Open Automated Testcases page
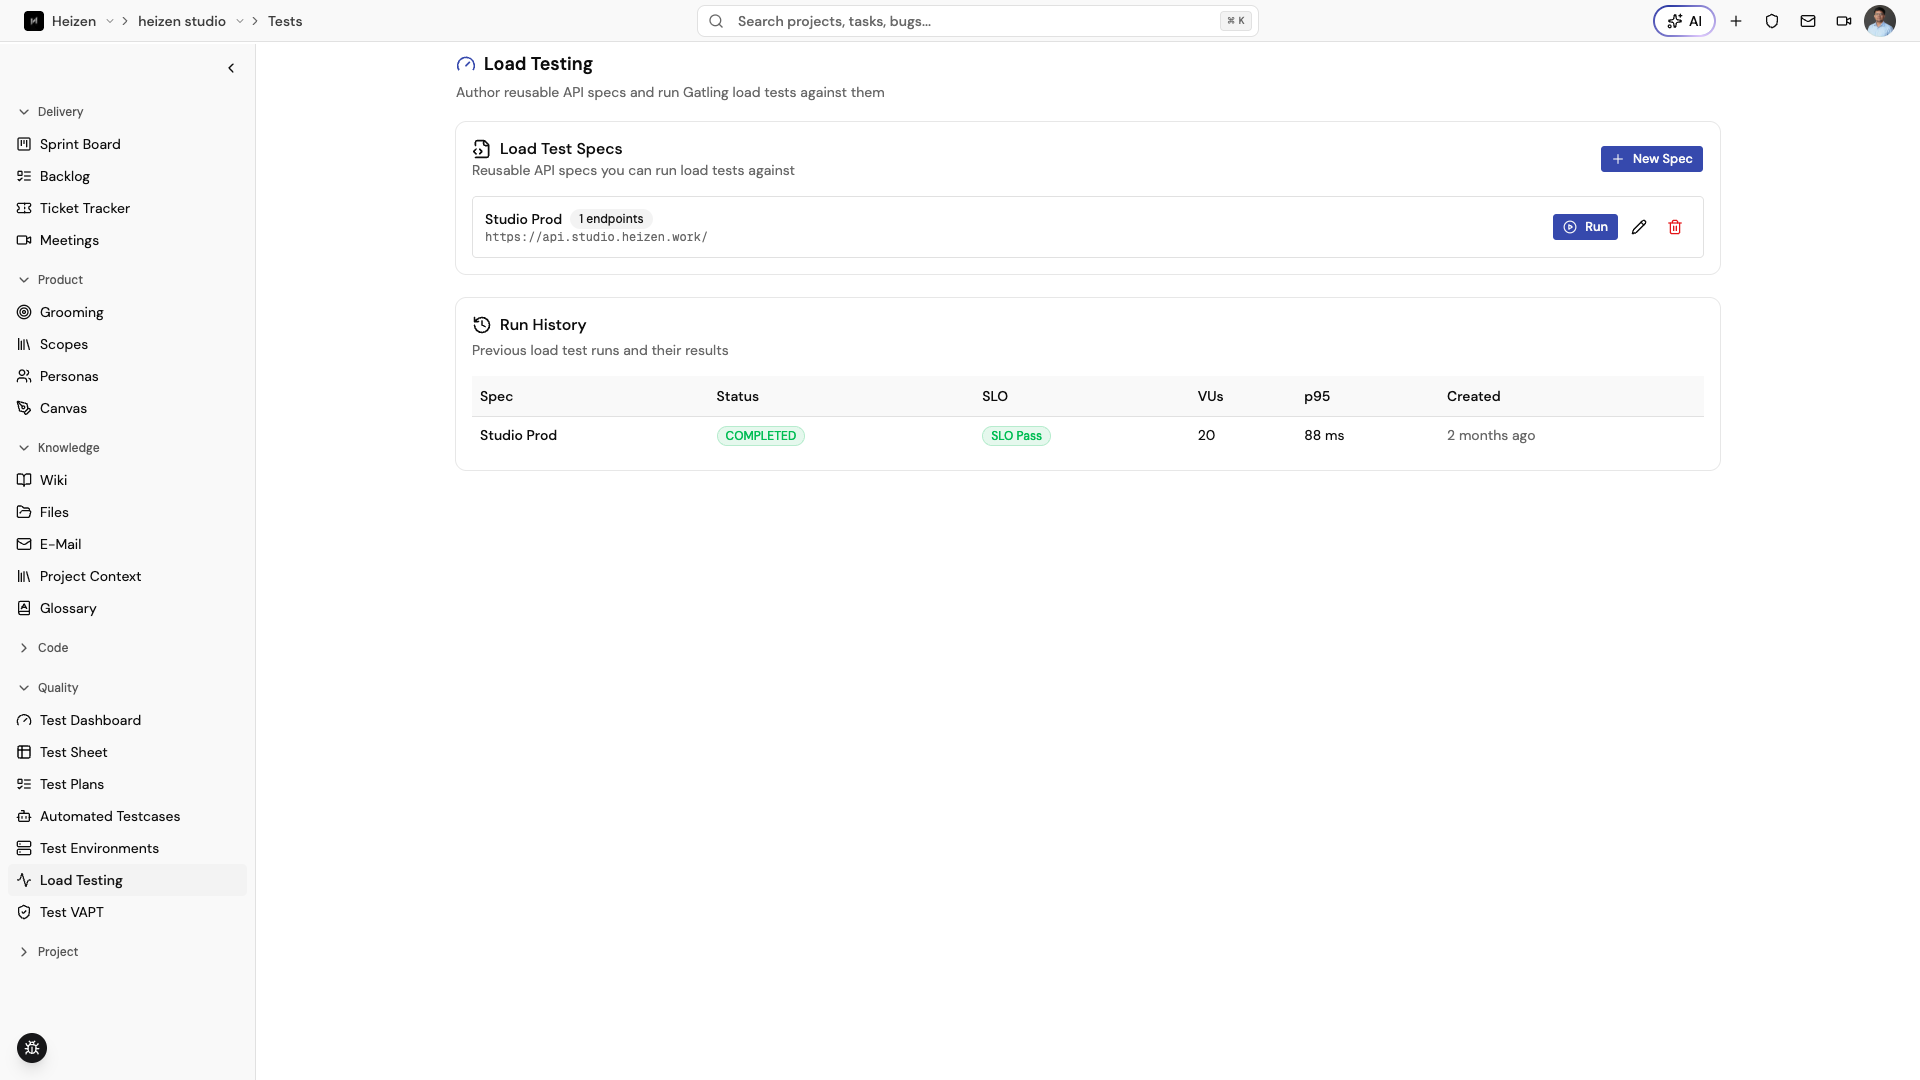1920x1080 pixels. click(127, 816)
